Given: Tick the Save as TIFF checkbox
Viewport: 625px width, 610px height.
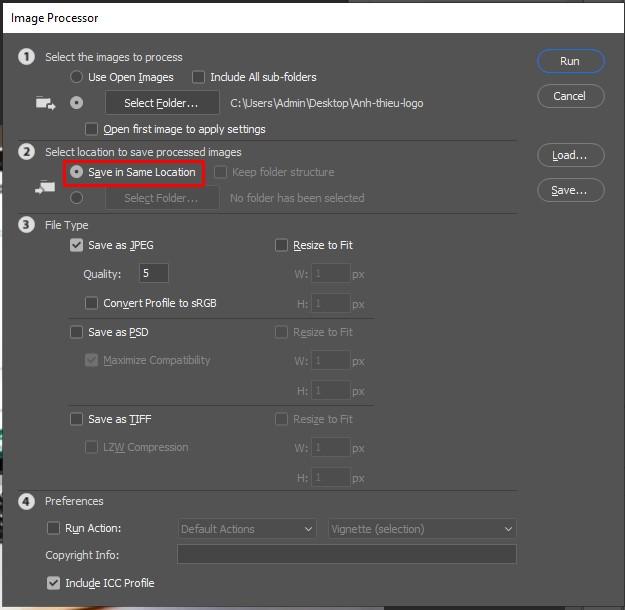Looking at the screenshot, I should point(77,419).
